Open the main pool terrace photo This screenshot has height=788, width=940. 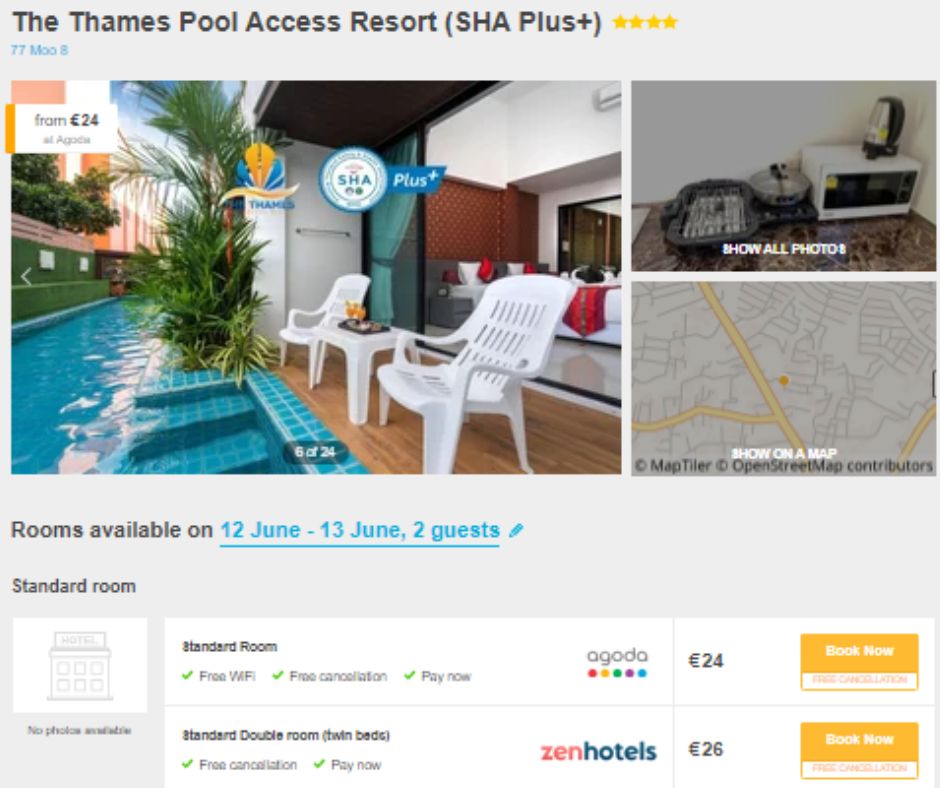click(316, 277)
